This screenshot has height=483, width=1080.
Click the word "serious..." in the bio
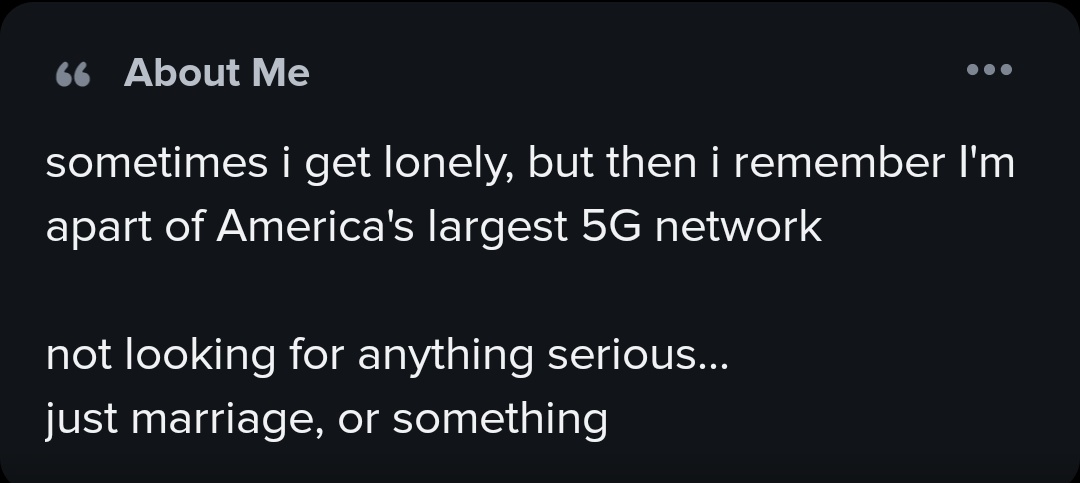638,355
